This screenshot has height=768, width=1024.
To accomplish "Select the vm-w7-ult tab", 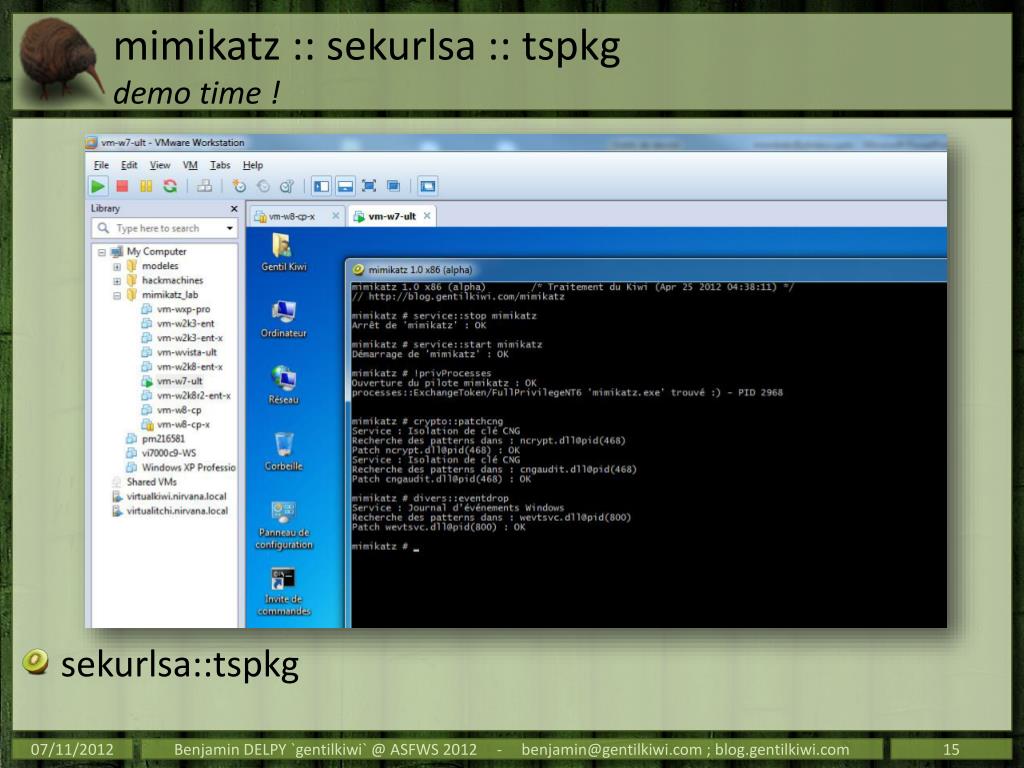I will [392, 216].
